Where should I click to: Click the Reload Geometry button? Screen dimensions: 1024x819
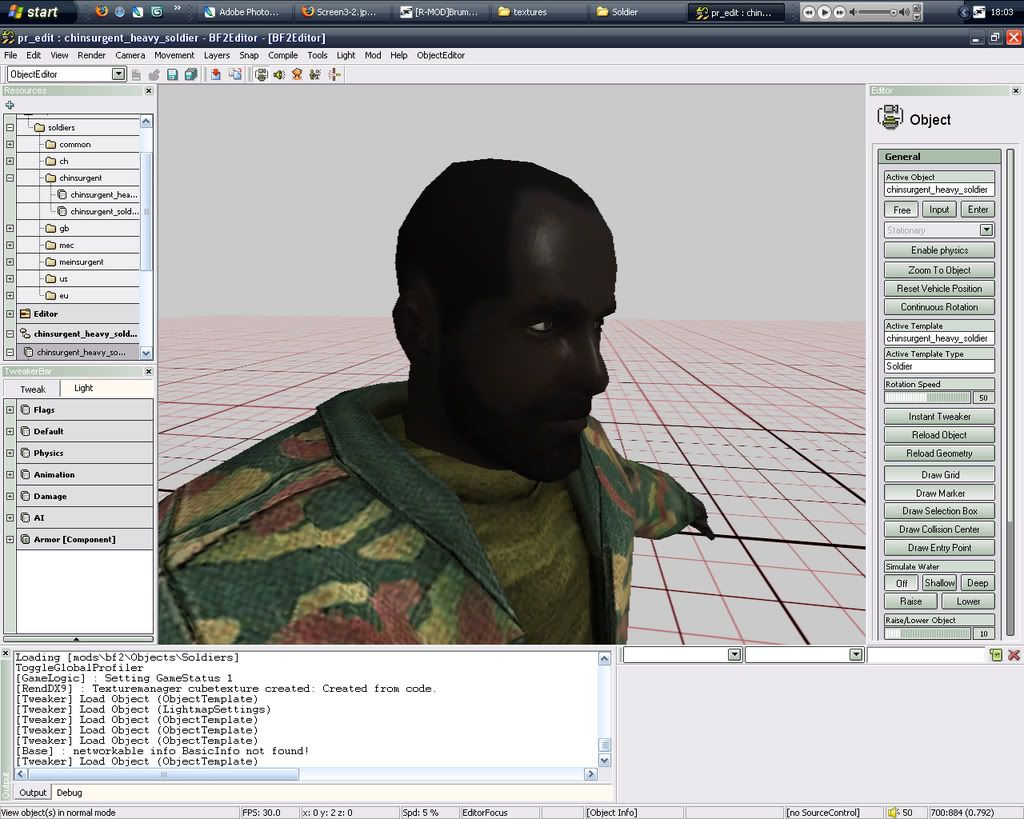click(x=939, y=453)
